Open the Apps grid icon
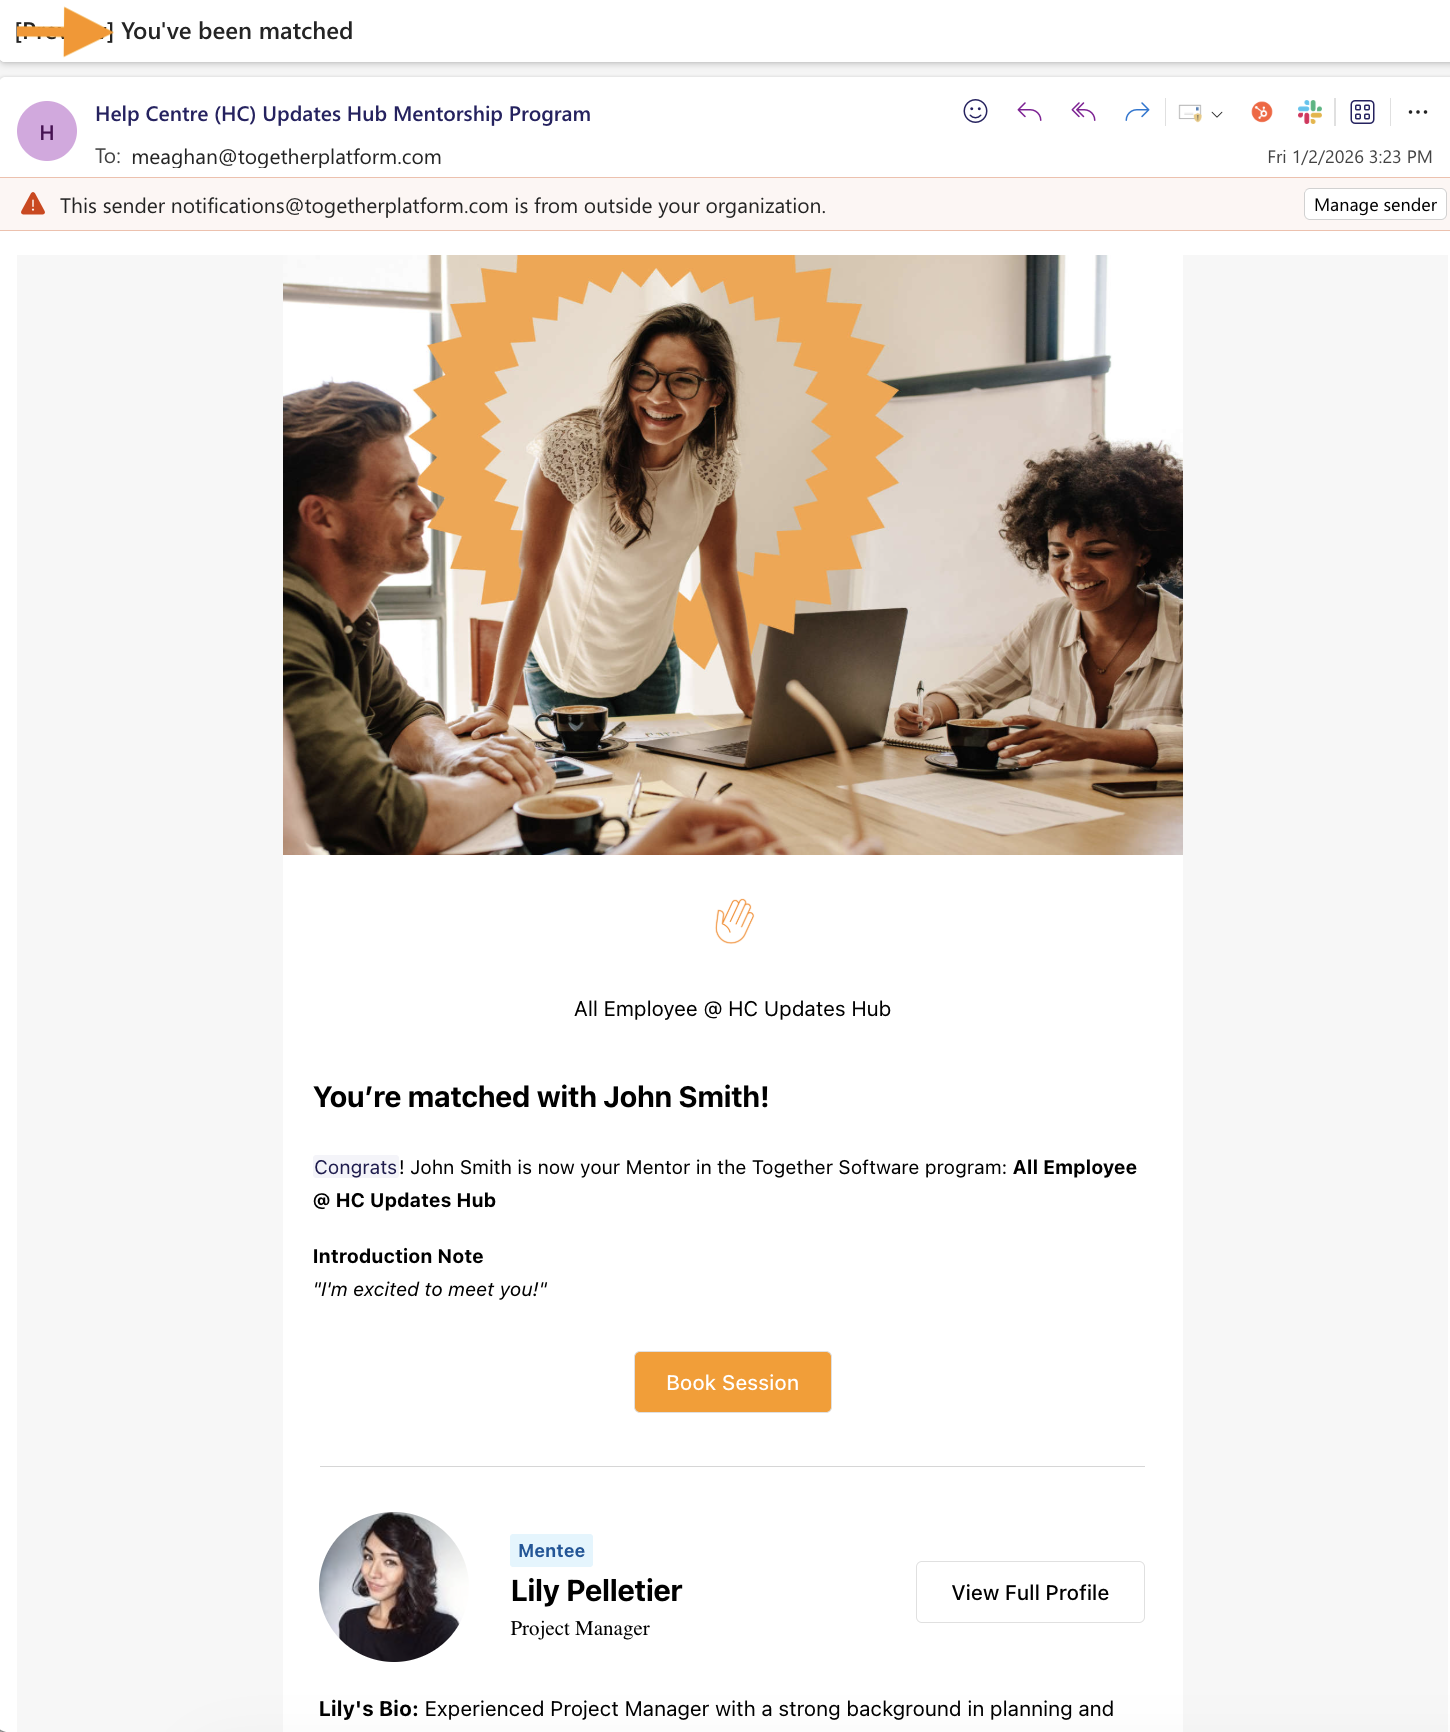The height and width of the screenshot is (1732, 1450). [x=1362, y=112]
